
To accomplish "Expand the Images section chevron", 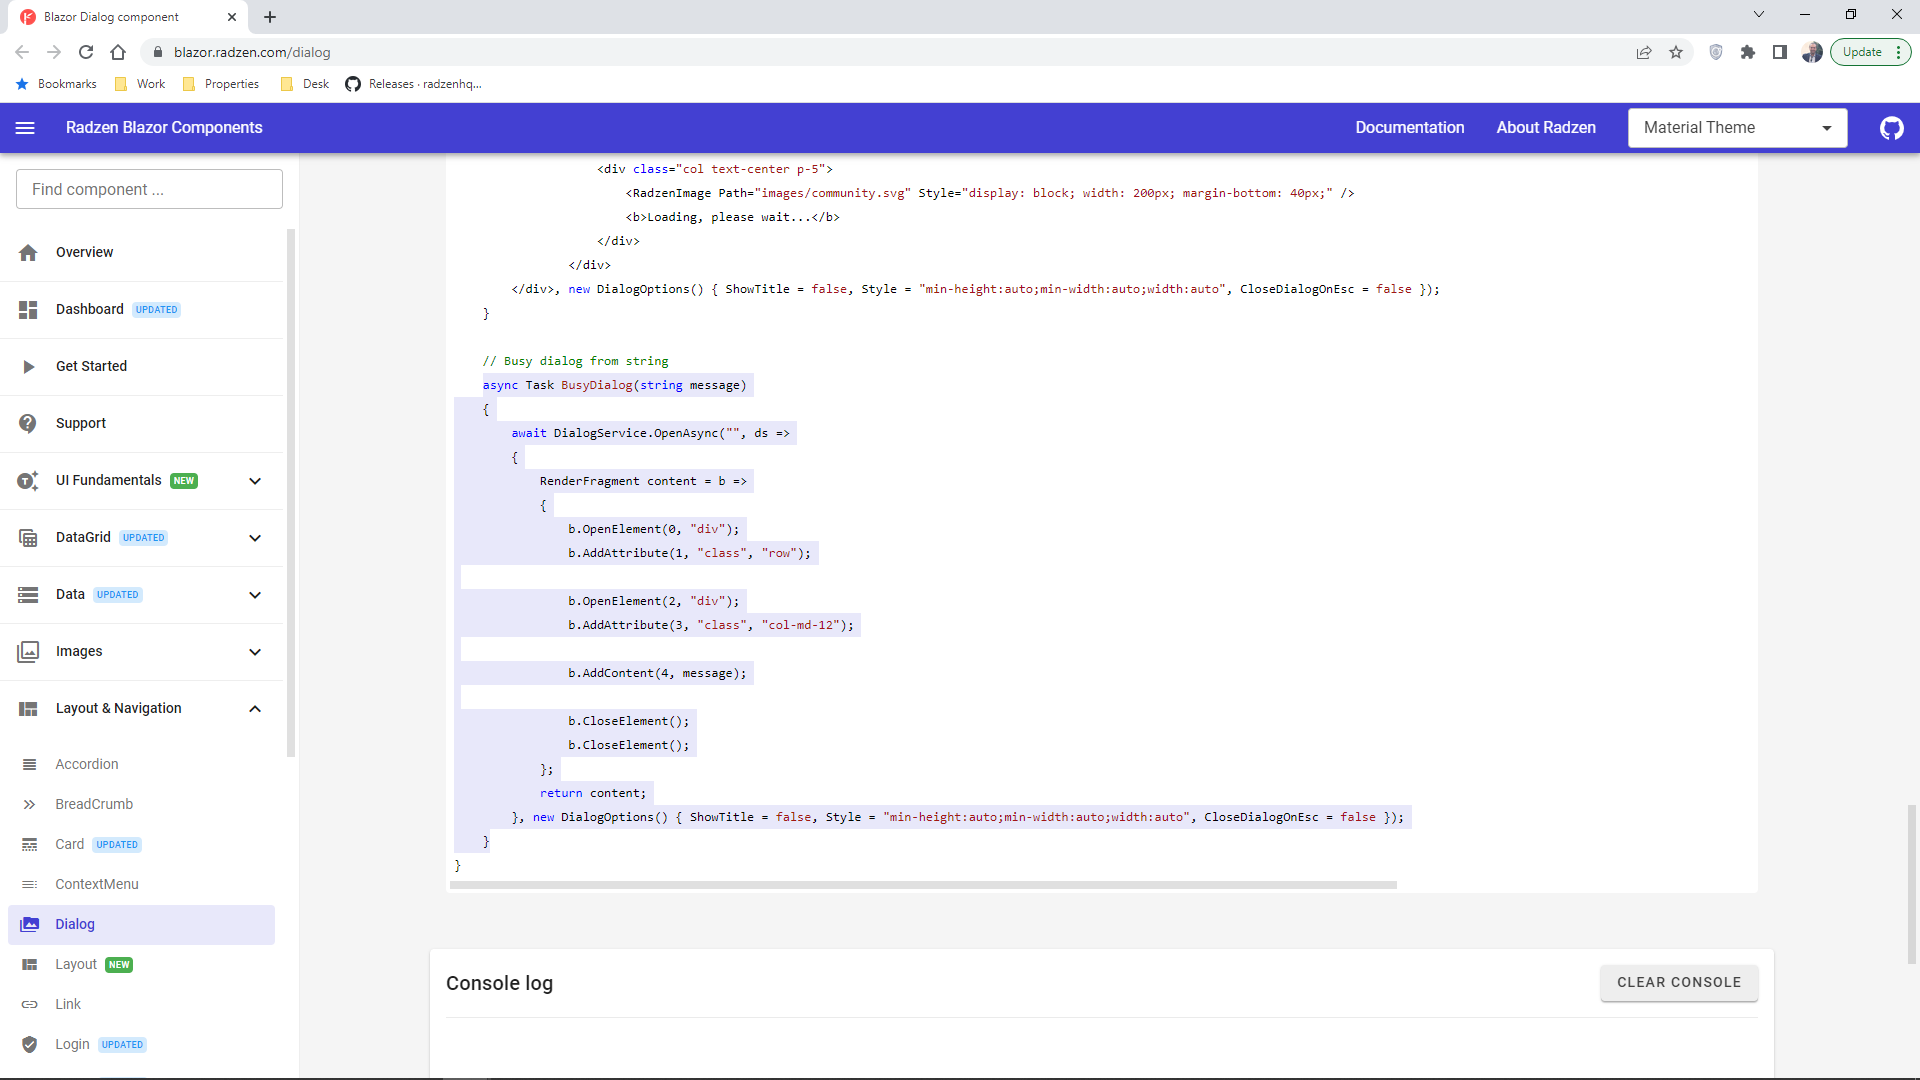I will coord(255,652).
